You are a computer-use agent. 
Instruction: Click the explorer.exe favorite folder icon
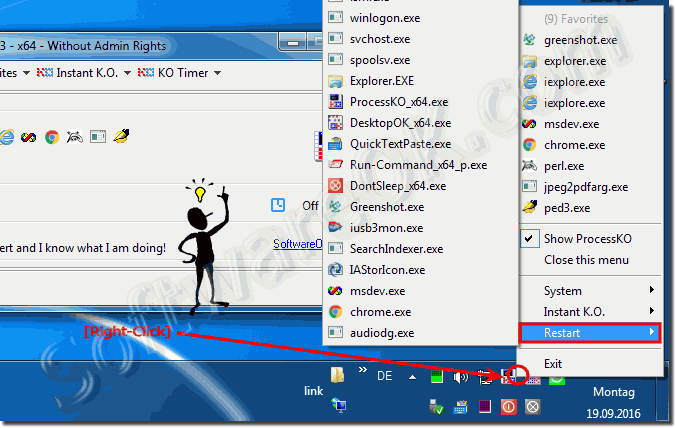(x=530, y=61)
